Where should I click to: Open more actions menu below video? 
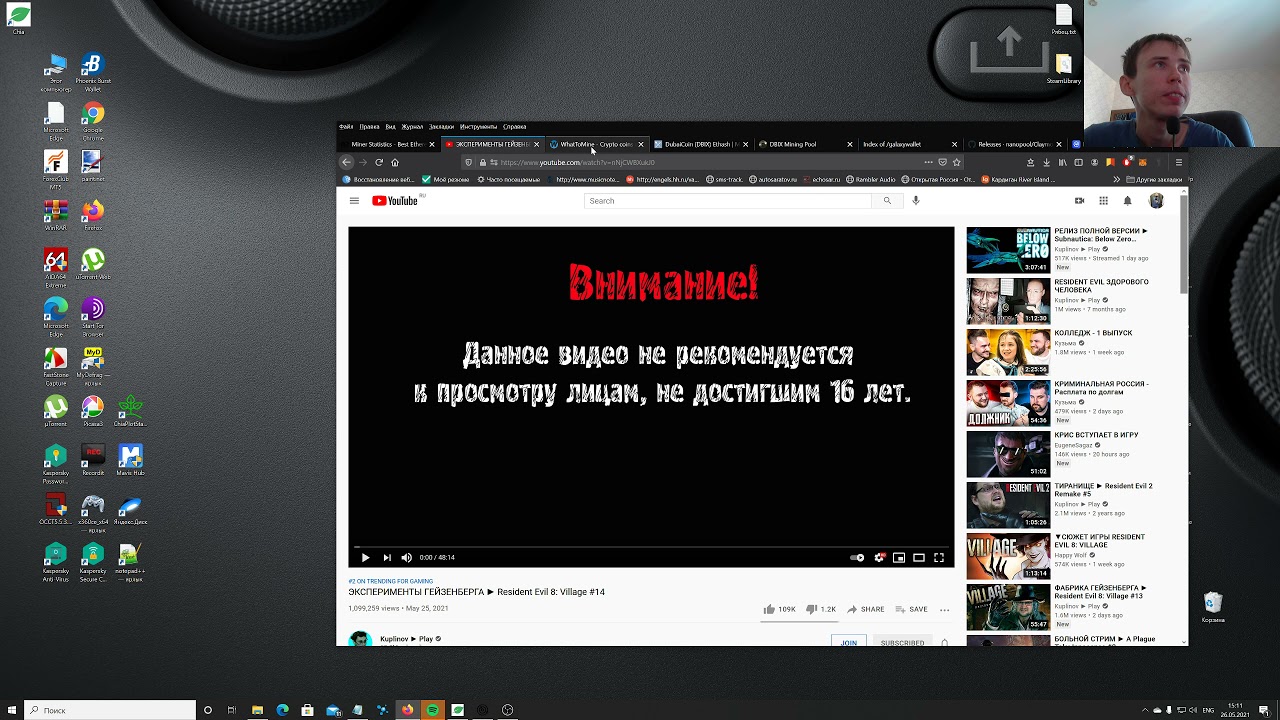coord(944,609)
